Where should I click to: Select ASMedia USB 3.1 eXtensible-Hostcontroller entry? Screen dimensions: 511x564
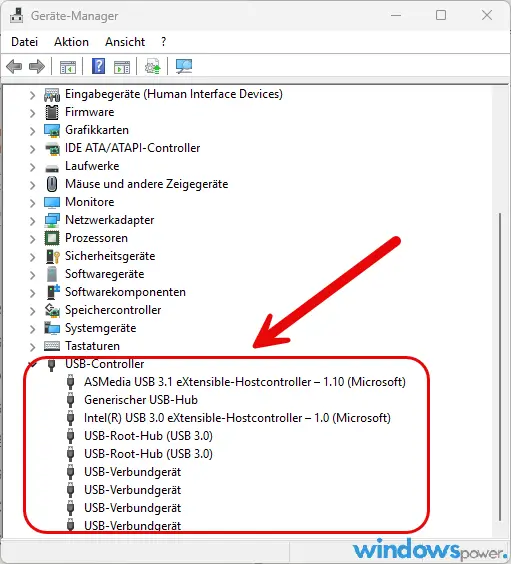click(245, 382)
